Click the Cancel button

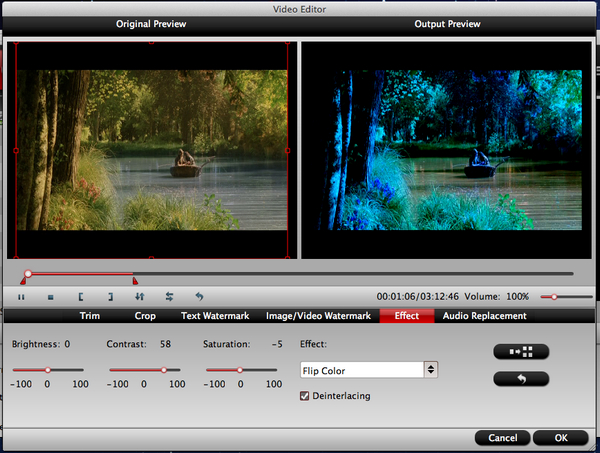pos(502,438)
